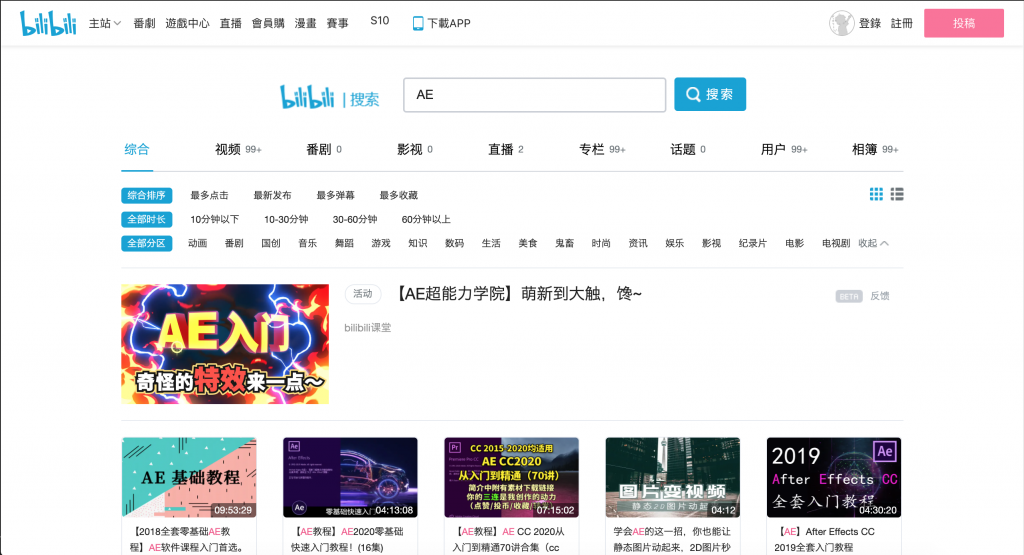
Task: Filter duration to 10-30分钟
Action: pos(286,219)
